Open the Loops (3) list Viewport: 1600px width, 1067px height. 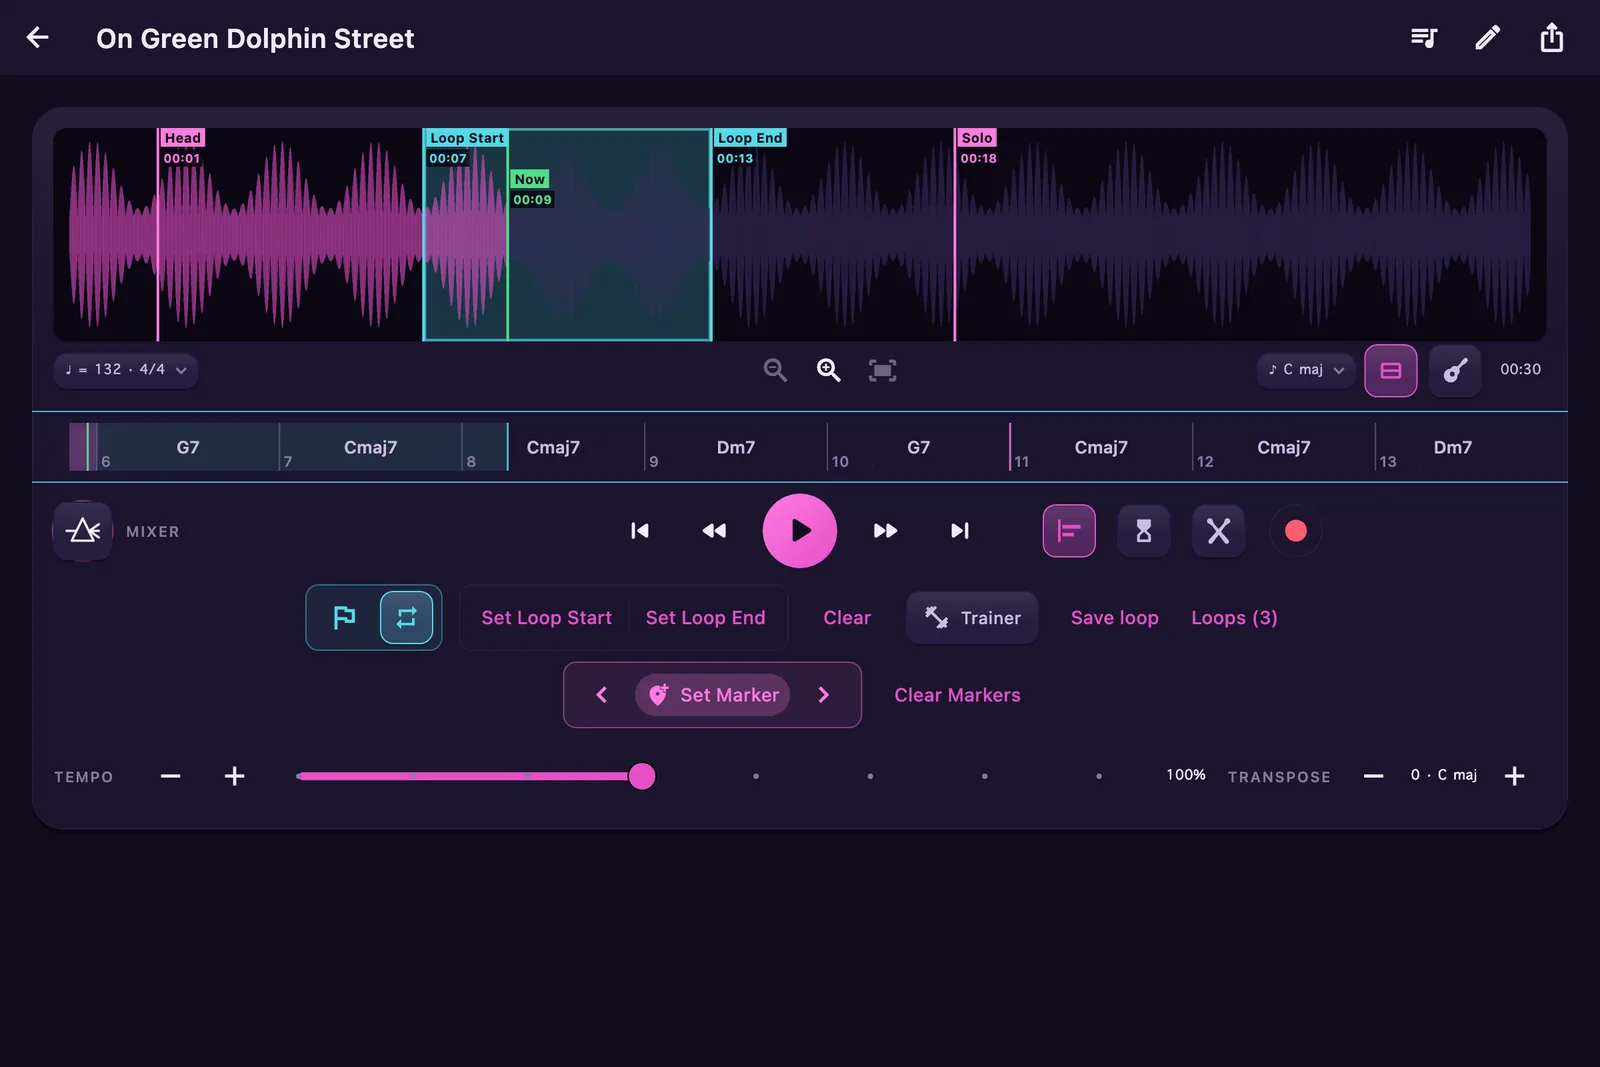1234,618
